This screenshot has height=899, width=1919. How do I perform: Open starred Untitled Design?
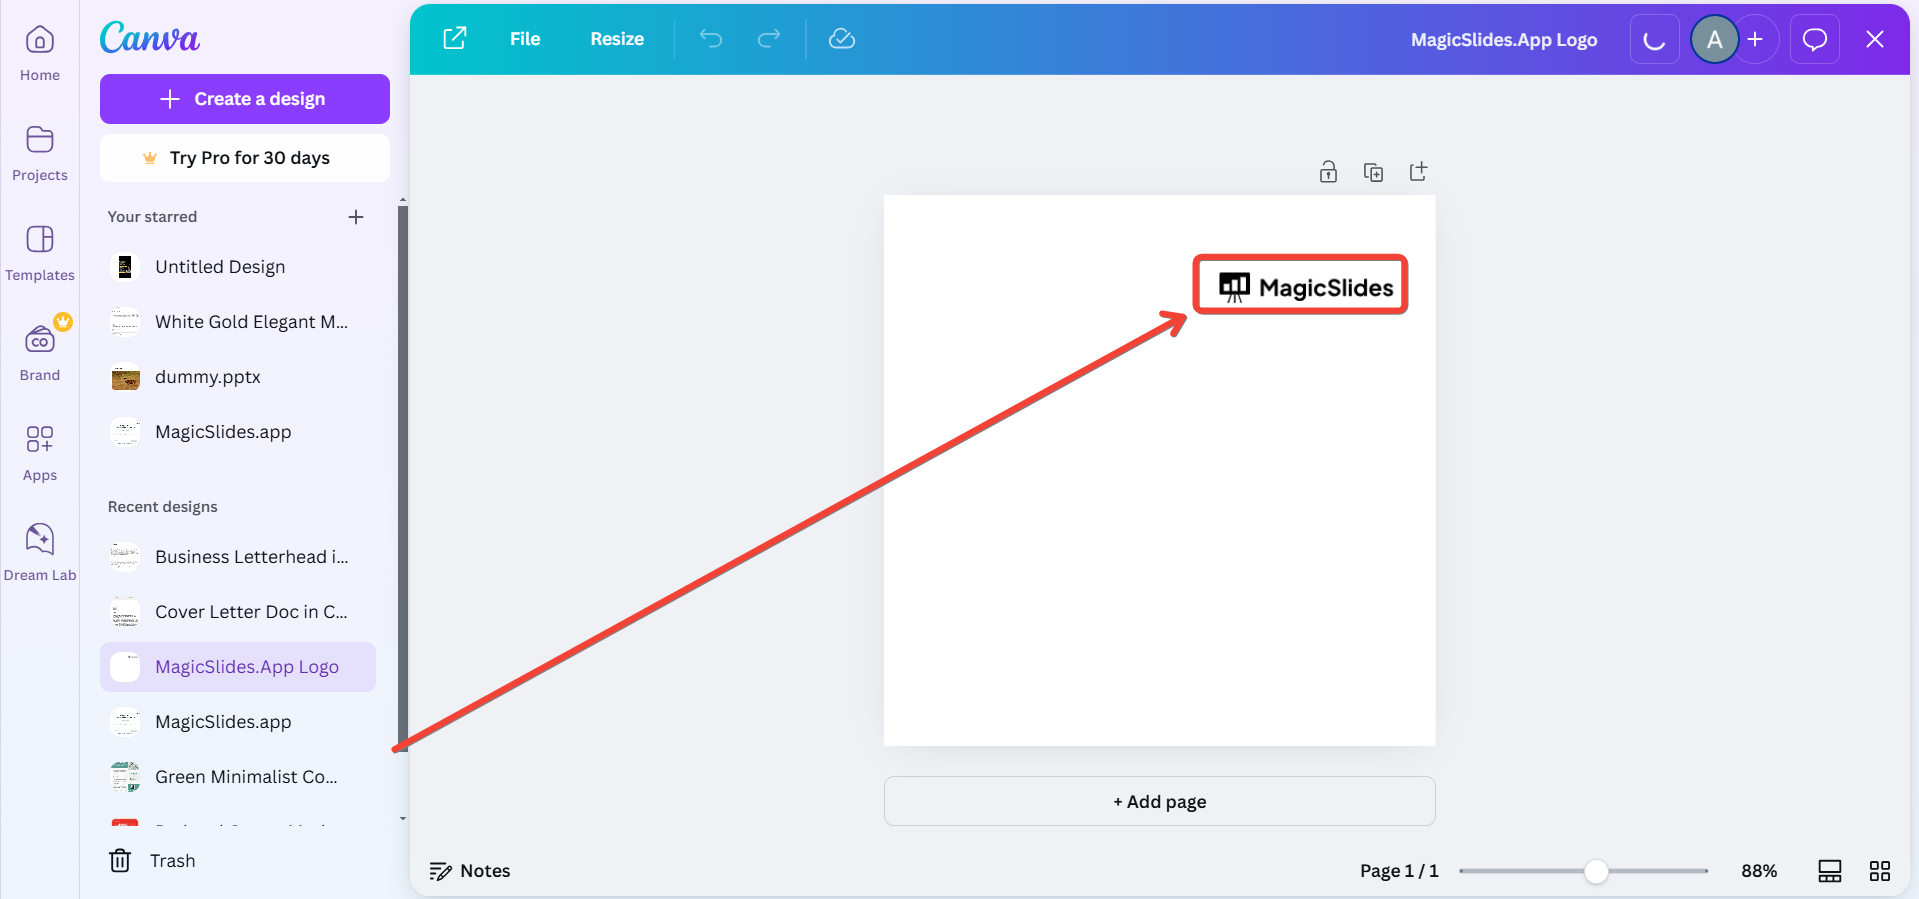[x=238, y=267]
